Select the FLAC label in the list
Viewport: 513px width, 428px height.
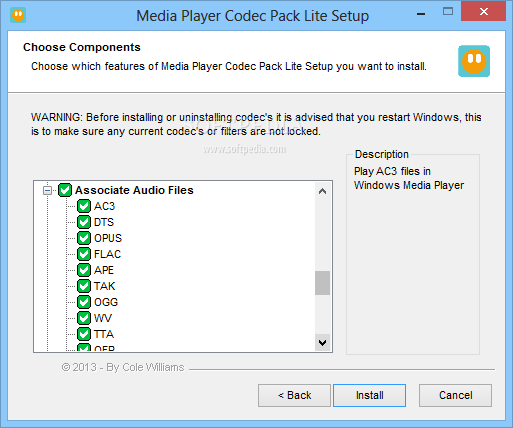pyautogui.click(x=107, y=254)
